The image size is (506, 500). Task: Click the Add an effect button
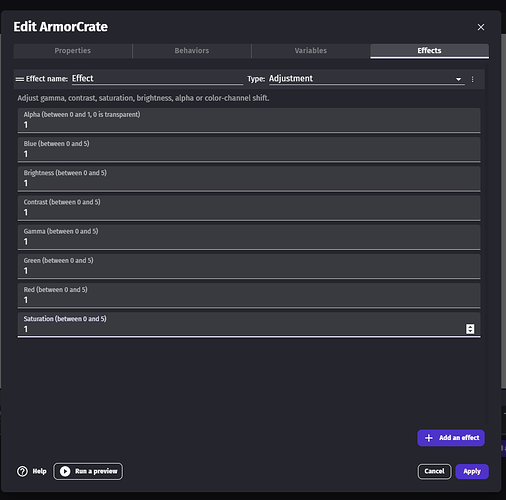451,438
